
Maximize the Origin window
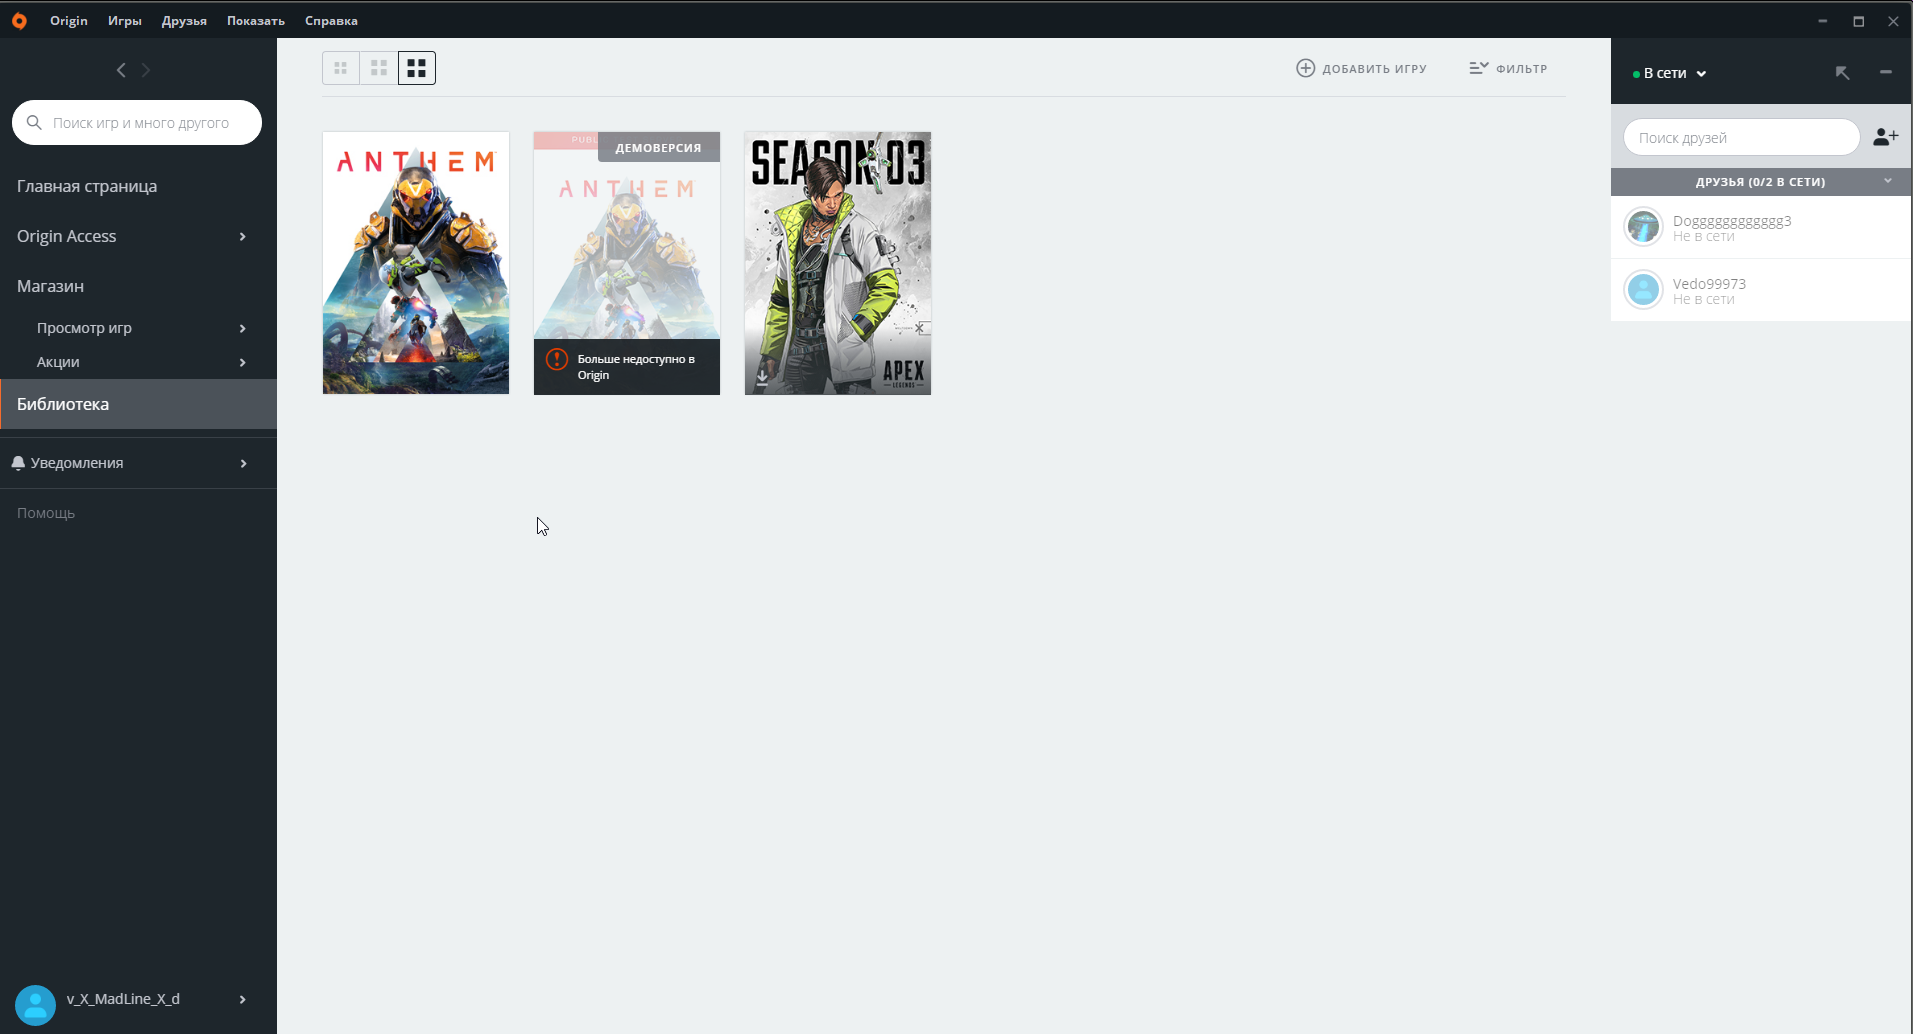tap(1859, 21)
